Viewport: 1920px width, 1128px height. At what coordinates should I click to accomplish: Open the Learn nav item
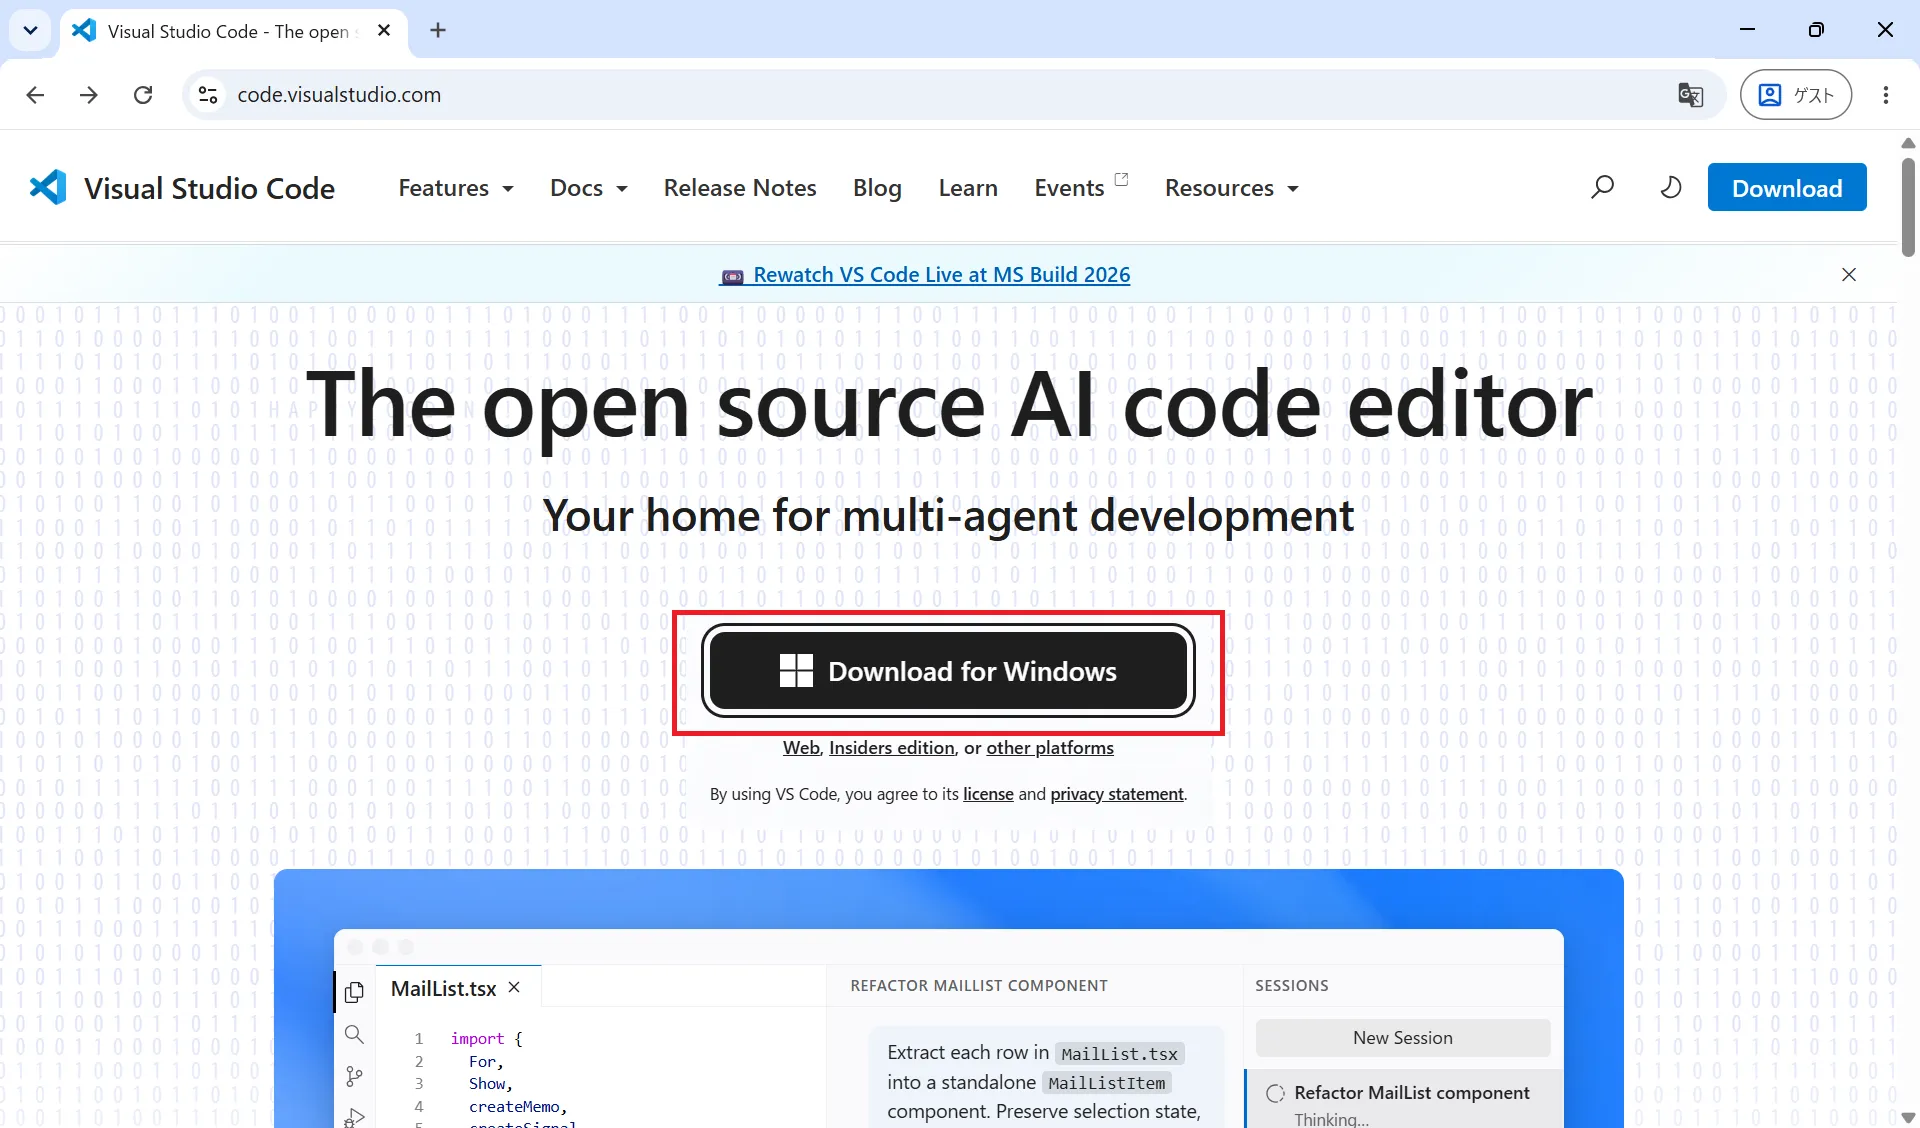[x=968, y=188]
